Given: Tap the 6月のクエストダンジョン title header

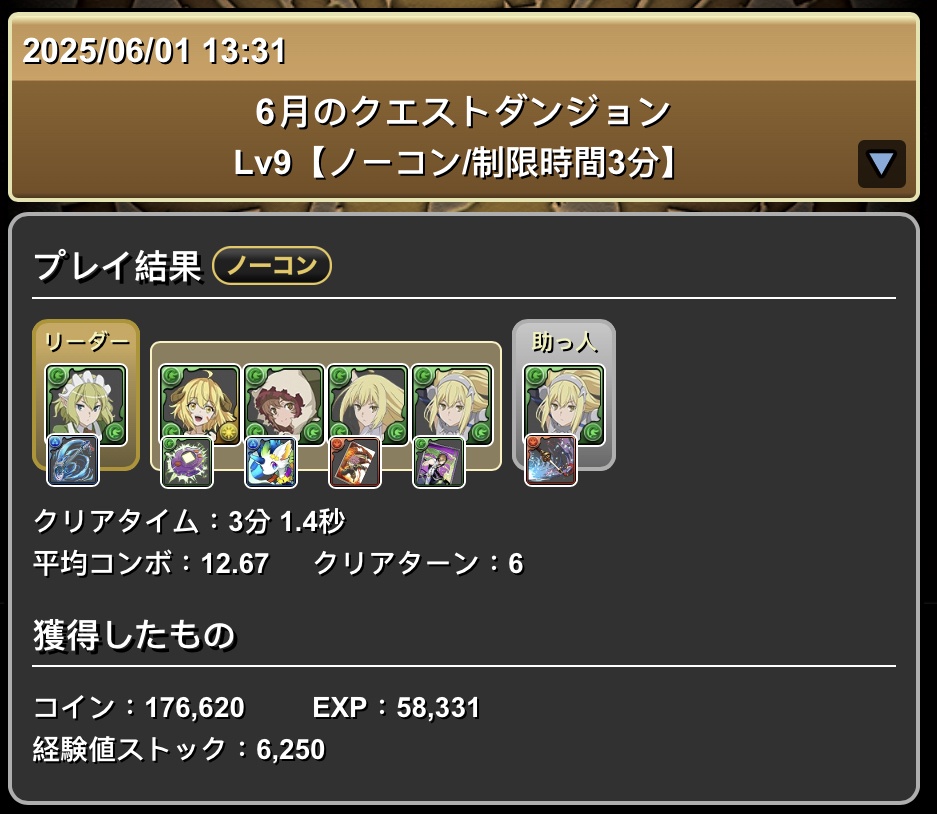Looking at the screenshot, I should click(x=463, y=112).
